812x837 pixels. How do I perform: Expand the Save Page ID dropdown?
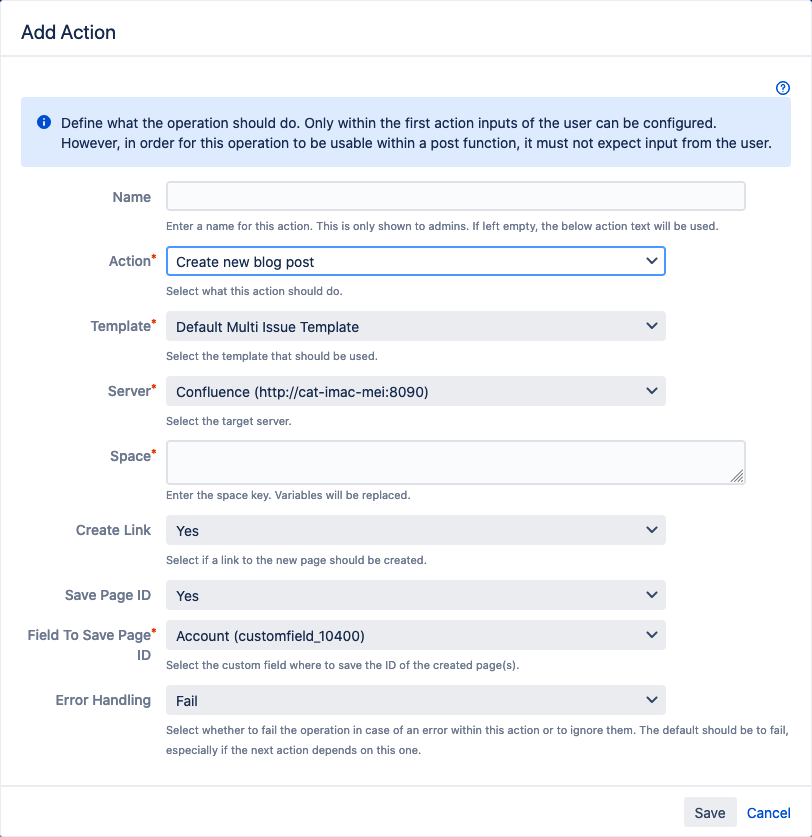[415, 595]
